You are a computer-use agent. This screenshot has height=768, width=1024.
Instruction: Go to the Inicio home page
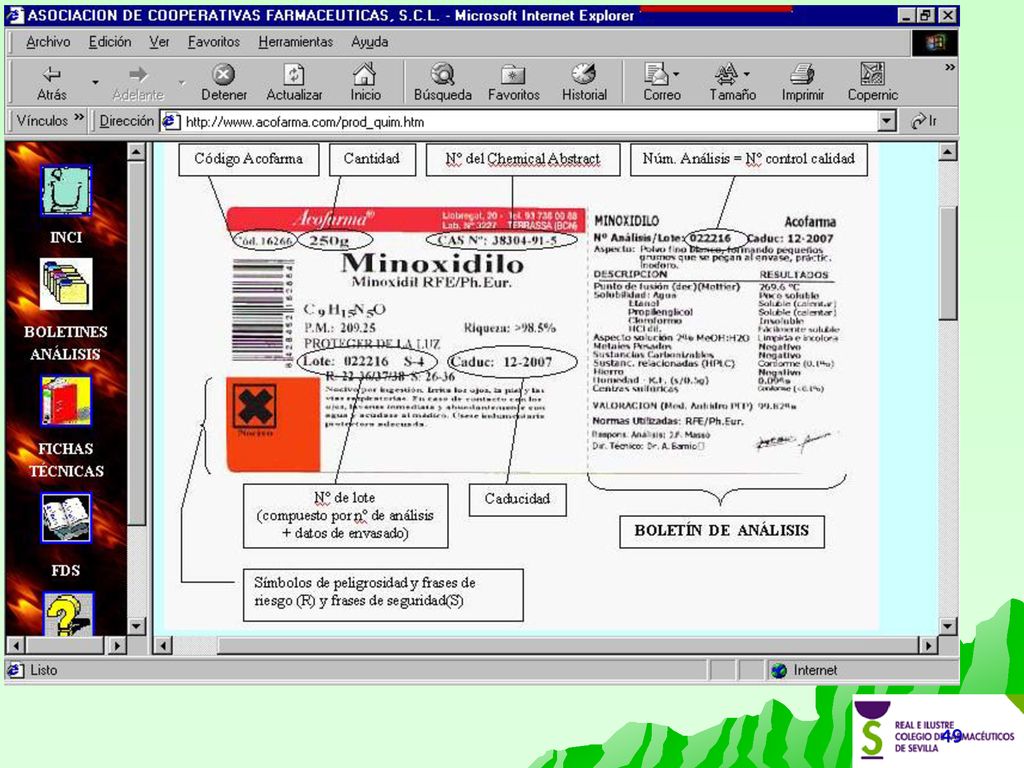click(x=365, y=82)
